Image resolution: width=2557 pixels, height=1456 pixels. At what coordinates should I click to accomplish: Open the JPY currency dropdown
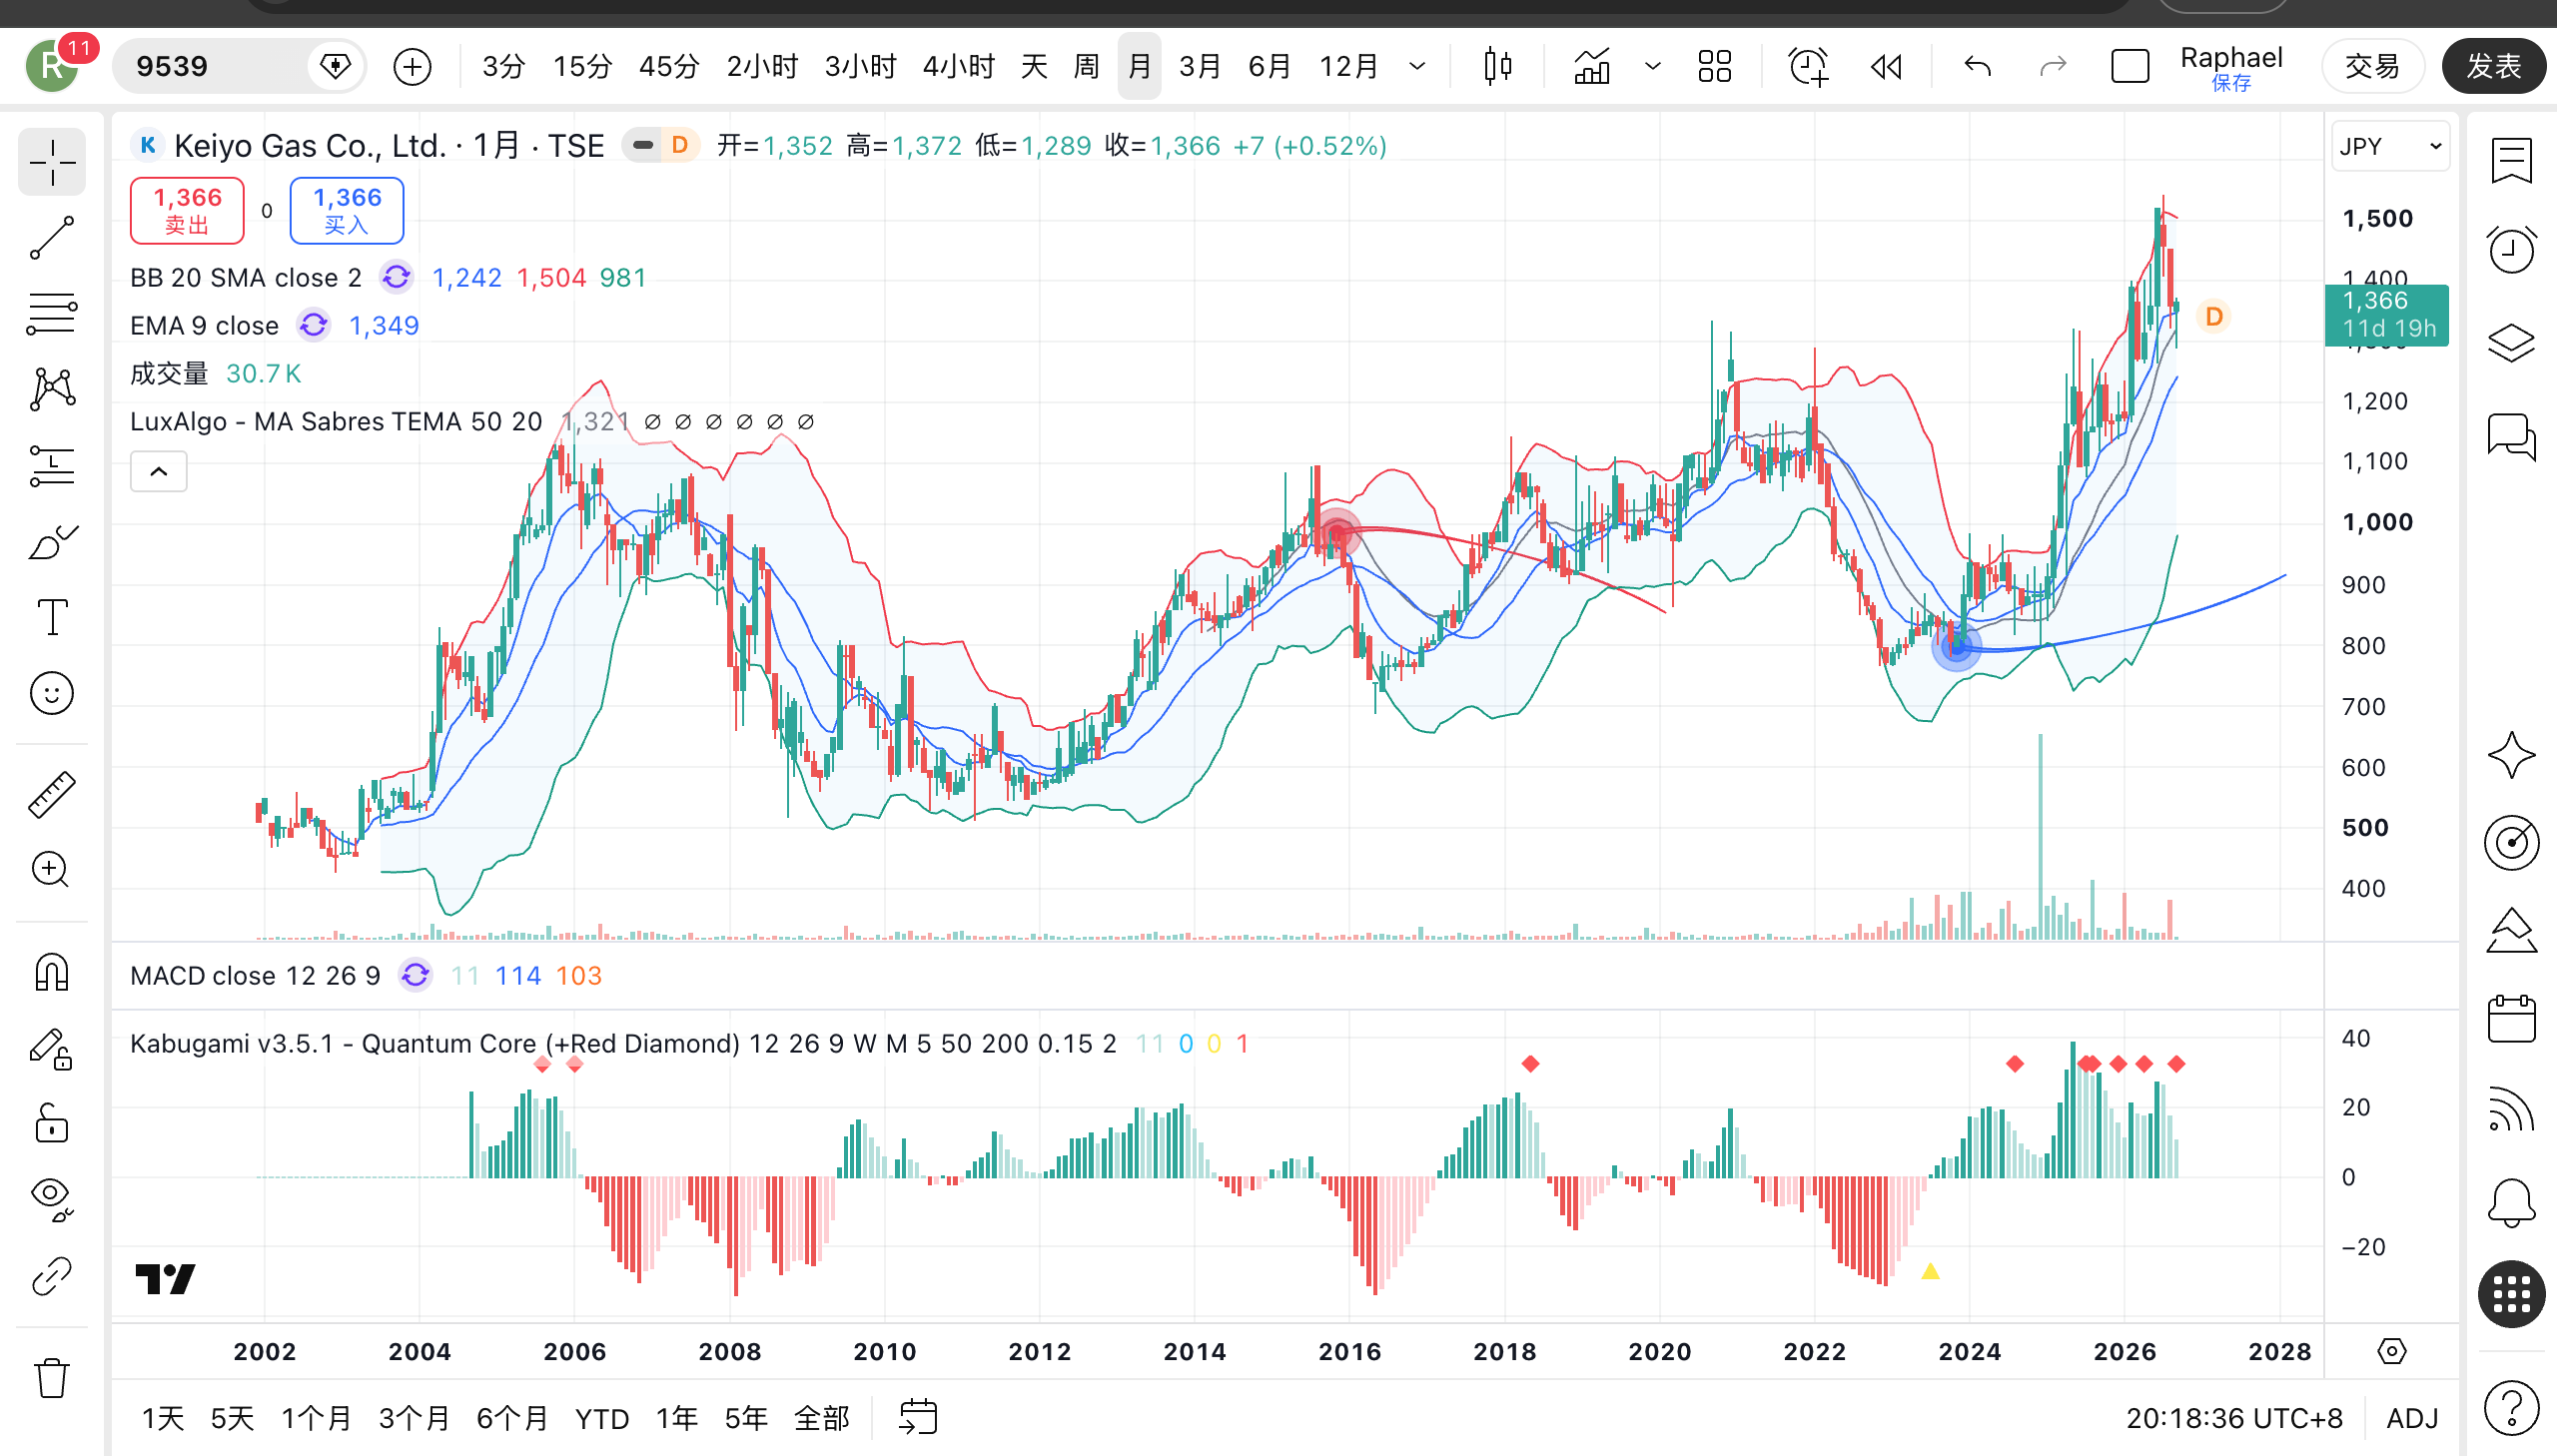tap(2389, 147)
